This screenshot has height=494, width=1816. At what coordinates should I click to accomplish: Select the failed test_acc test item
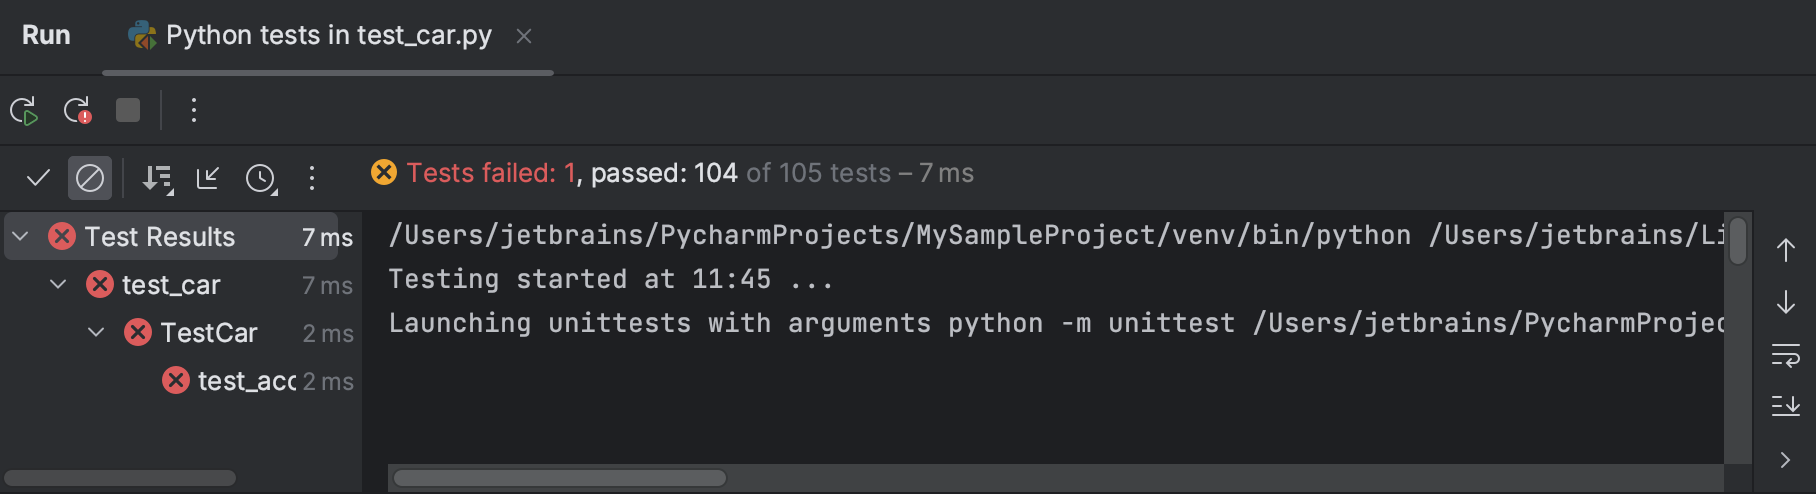[x=246, y=381]
